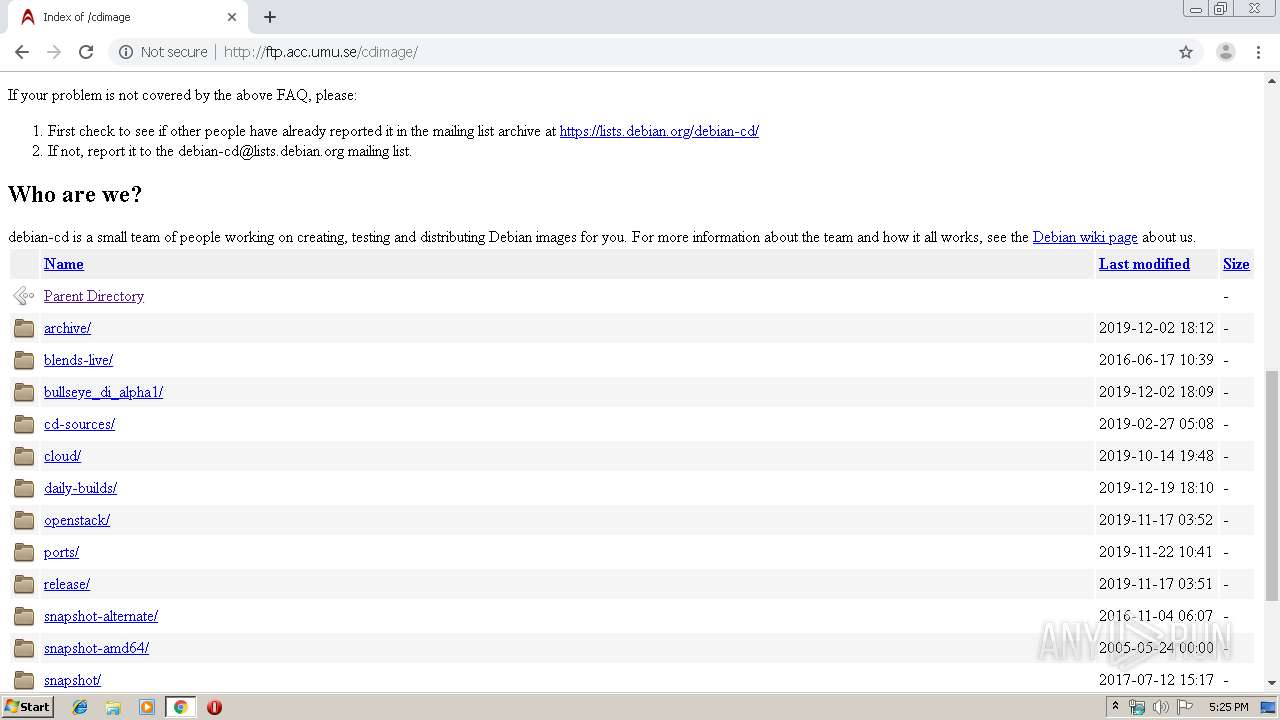Click the Action Center flag icon
The width and height of the screenshot is (1280, 720).
click(1185, 707)
